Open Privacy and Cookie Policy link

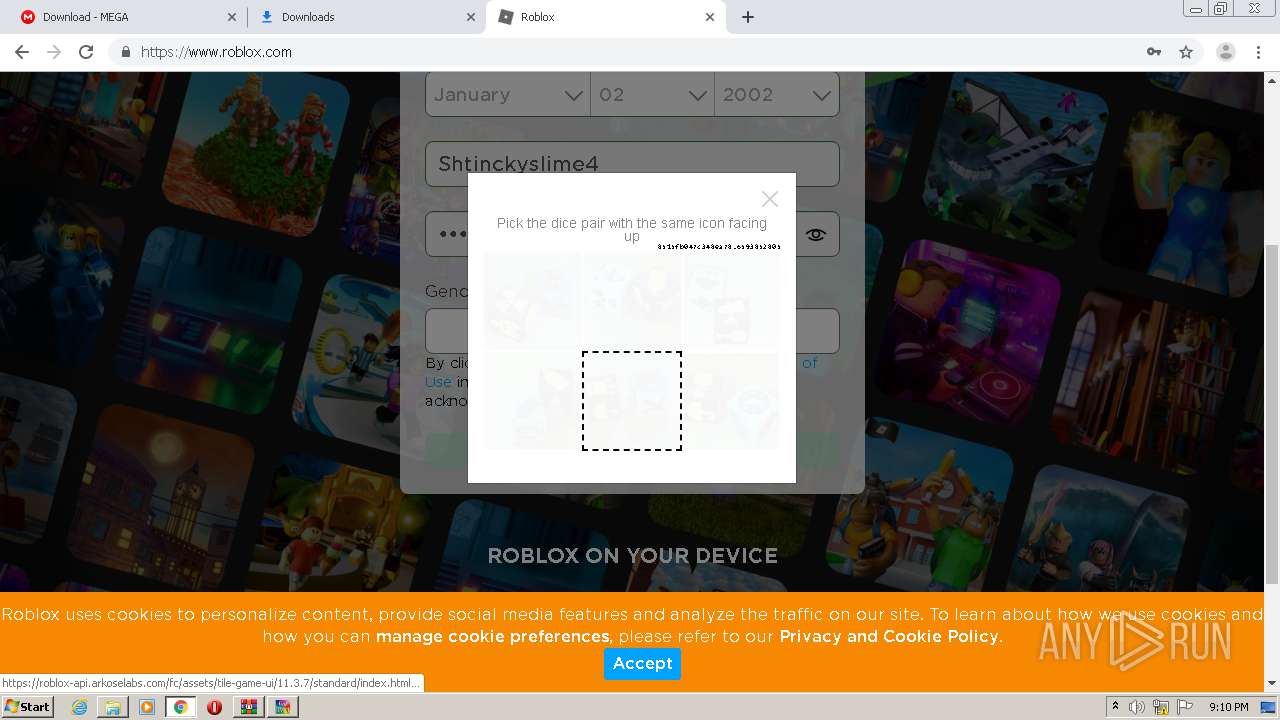[889, 636]
